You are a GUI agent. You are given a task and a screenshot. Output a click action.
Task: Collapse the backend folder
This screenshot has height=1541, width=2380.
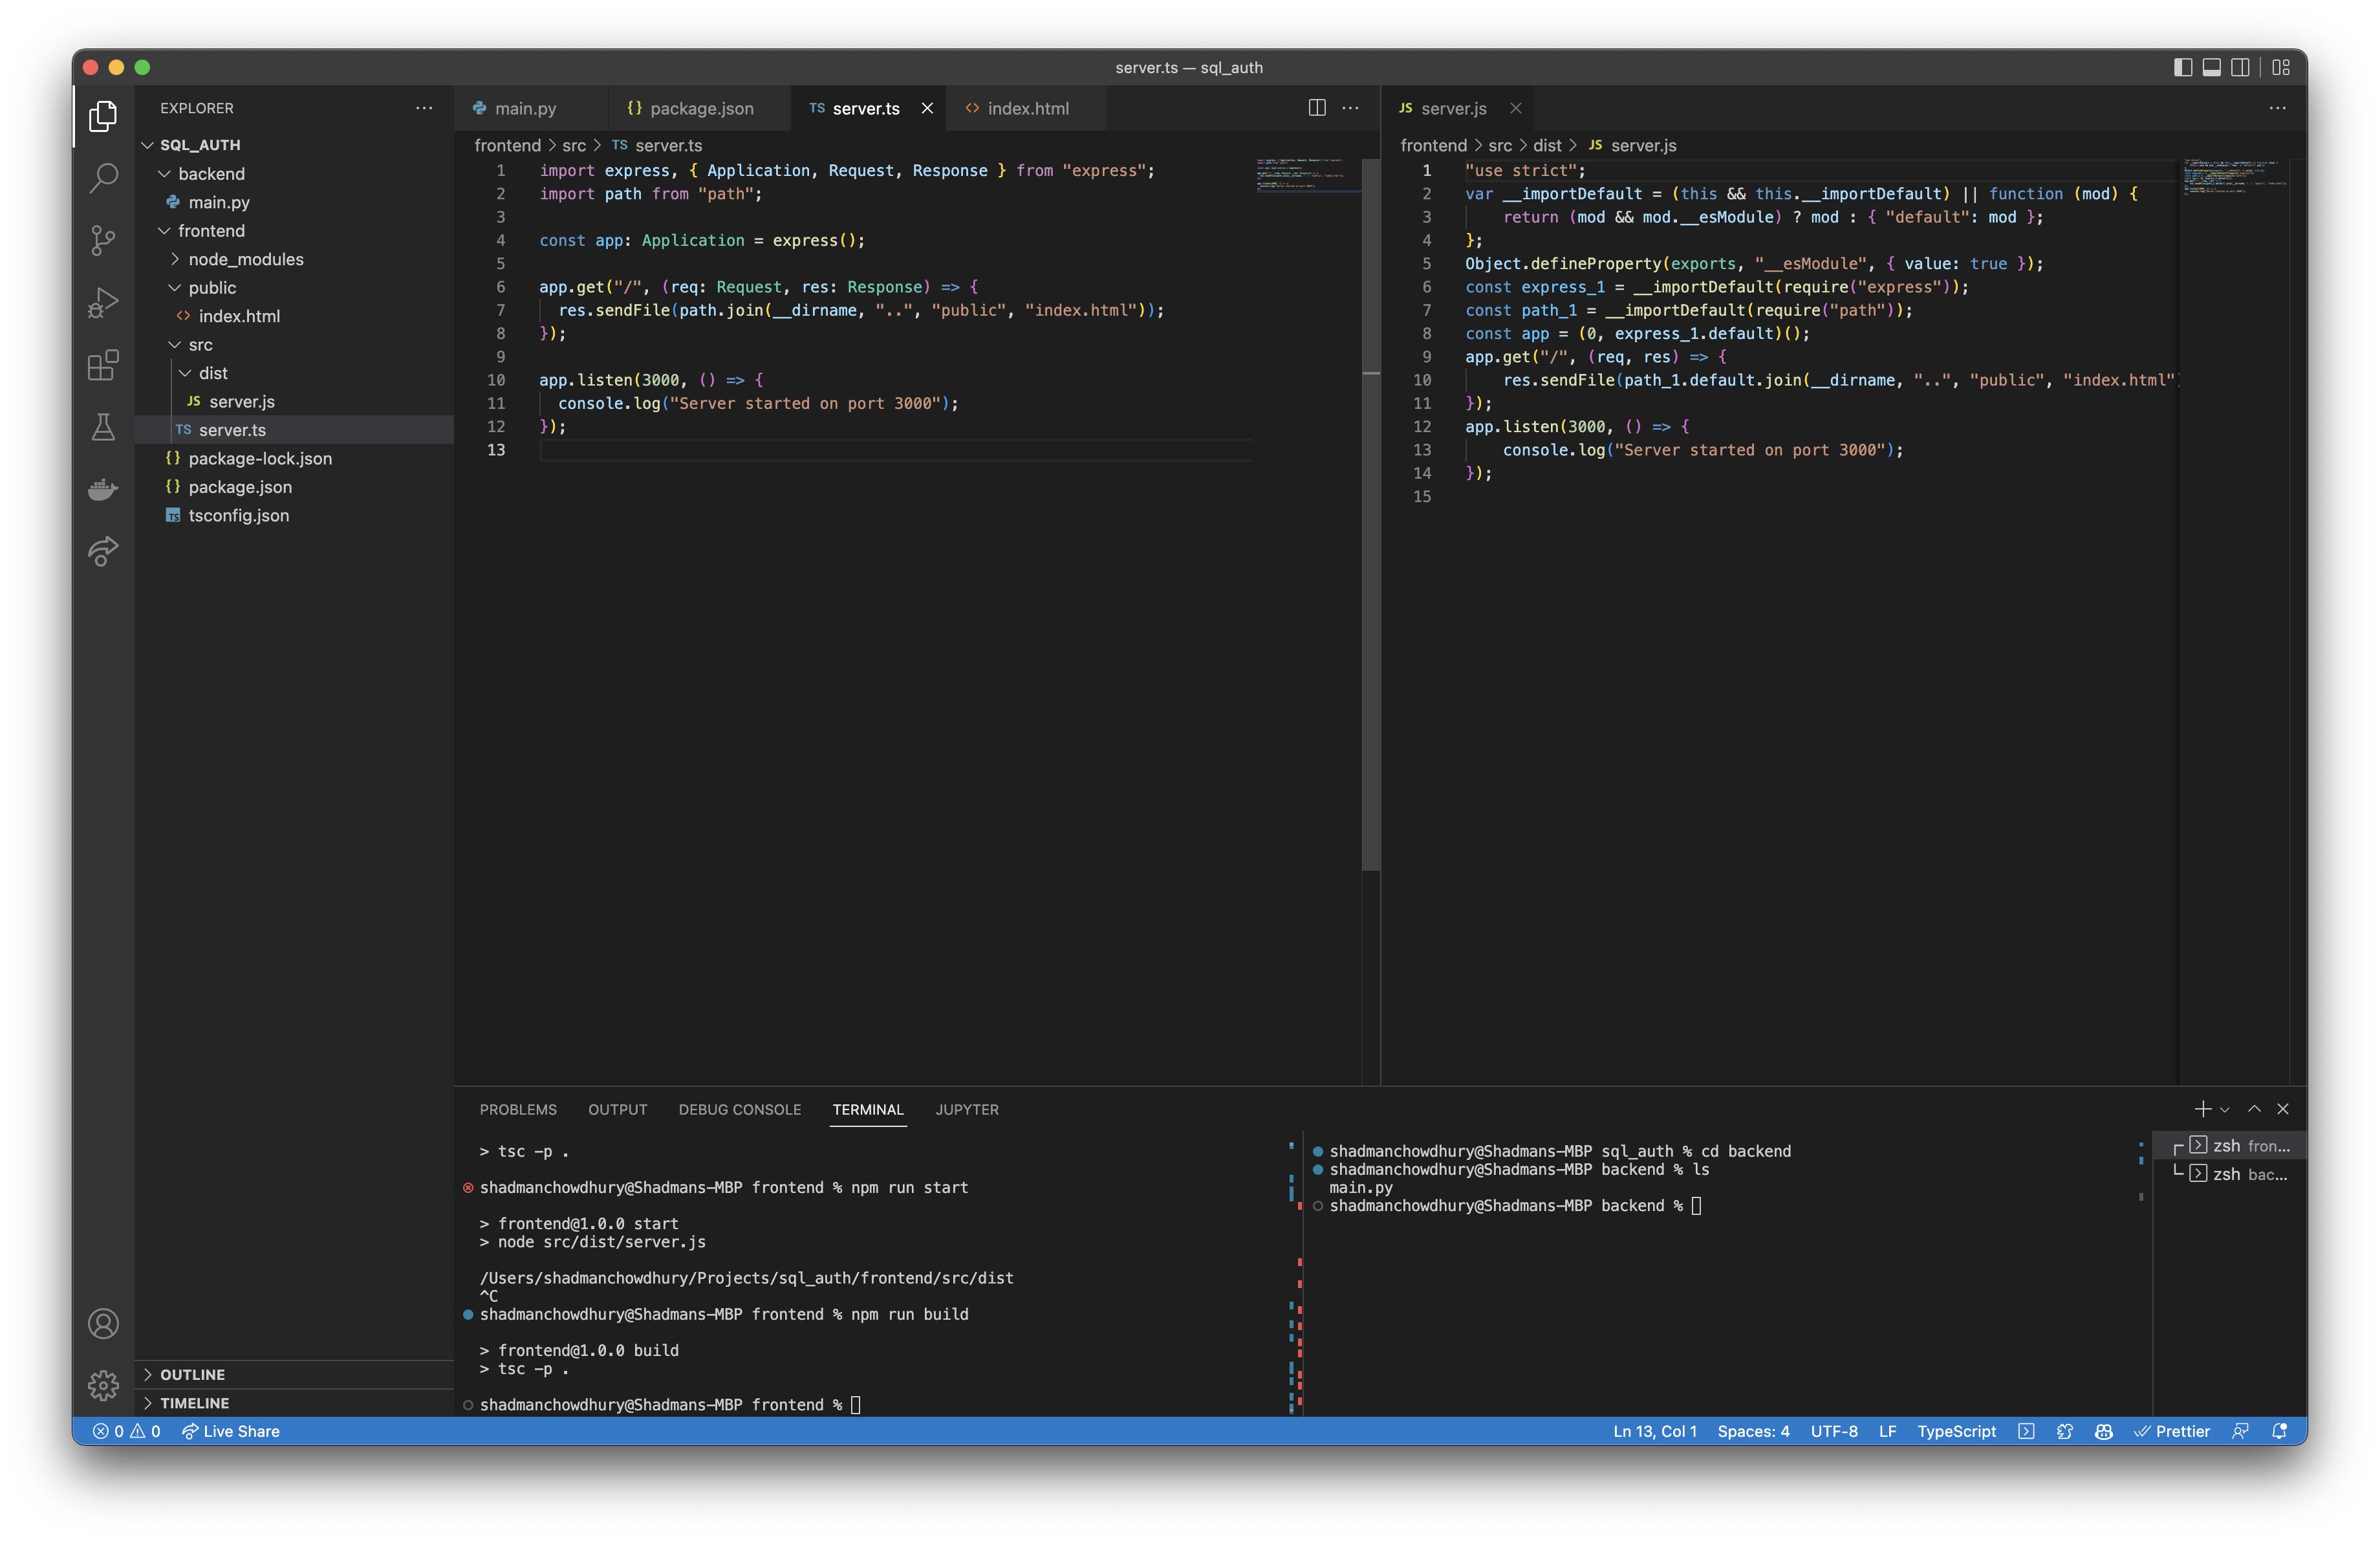[x=294, y=173]
